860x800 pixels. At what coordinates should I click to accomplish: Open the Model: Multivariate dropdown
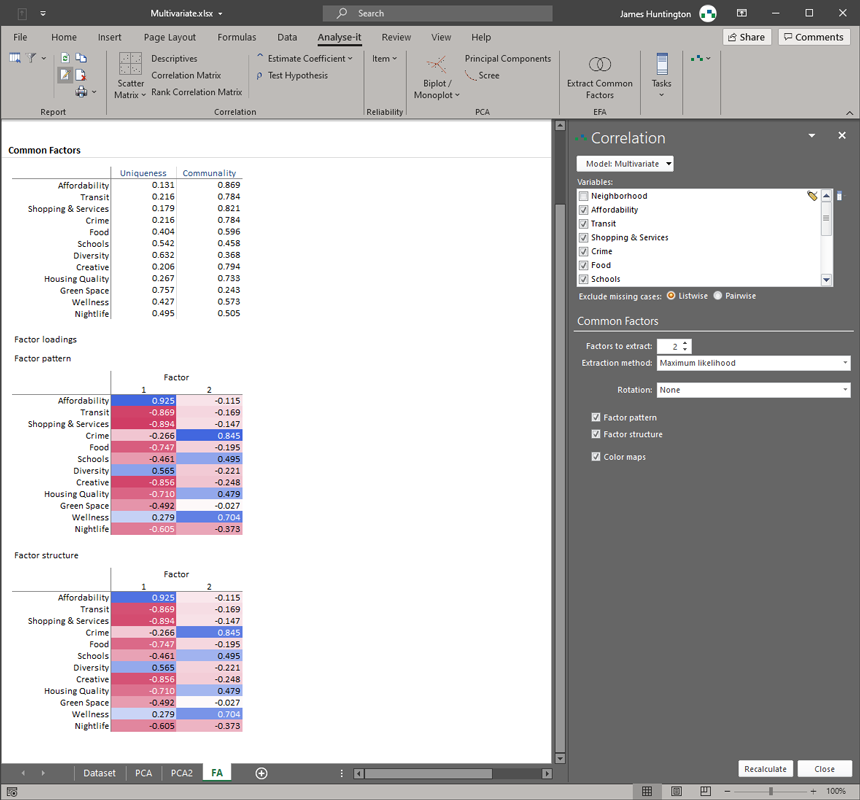point(625,163)
